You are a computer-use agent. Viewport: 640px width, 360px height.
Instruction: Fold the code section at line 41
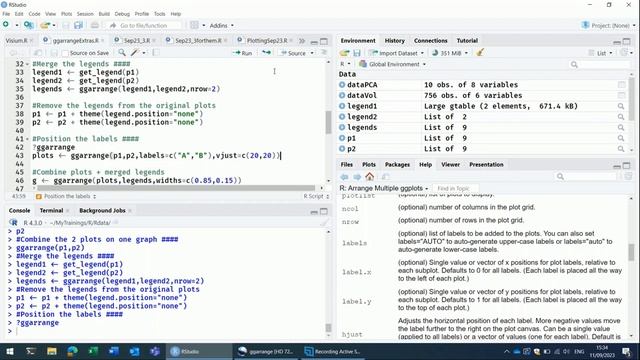(27, 139)
